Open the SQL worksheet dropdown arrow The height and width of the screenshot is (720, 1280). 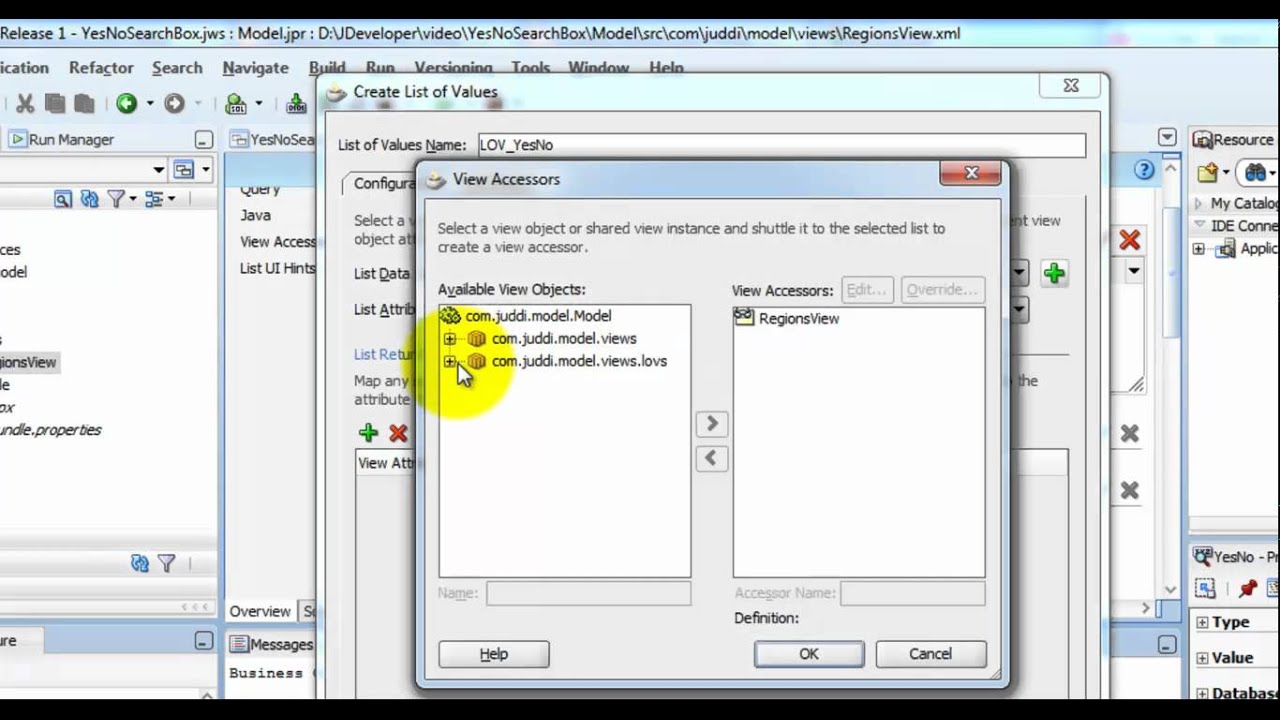click(x=259, y=103)
